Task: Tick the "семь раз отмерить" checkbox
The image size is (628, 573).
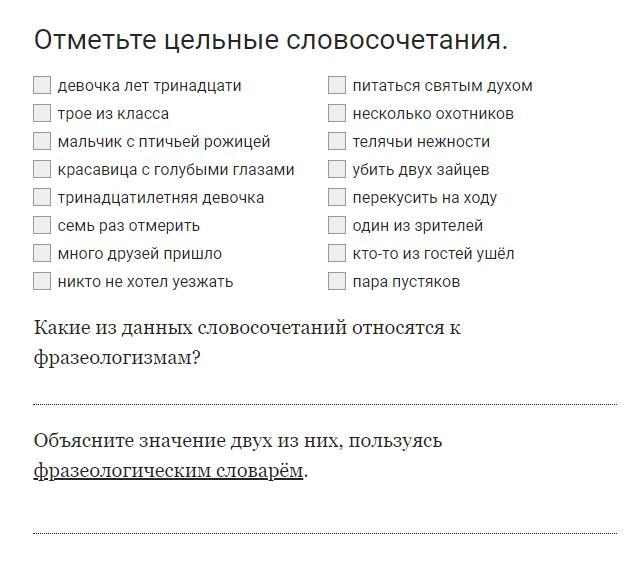Action: pos(42,225)
